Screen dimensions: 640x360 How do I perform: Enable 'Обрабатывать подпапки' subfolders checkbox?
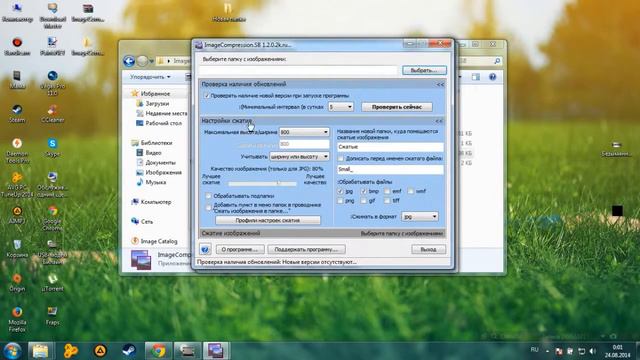pos(209,196)
